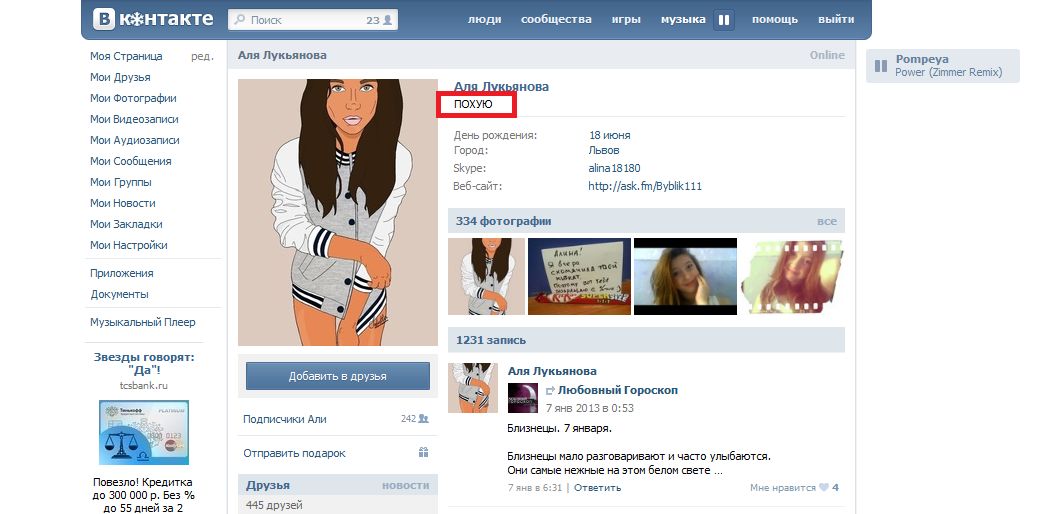Open помощь in the top menu

[x=774, y=19]
